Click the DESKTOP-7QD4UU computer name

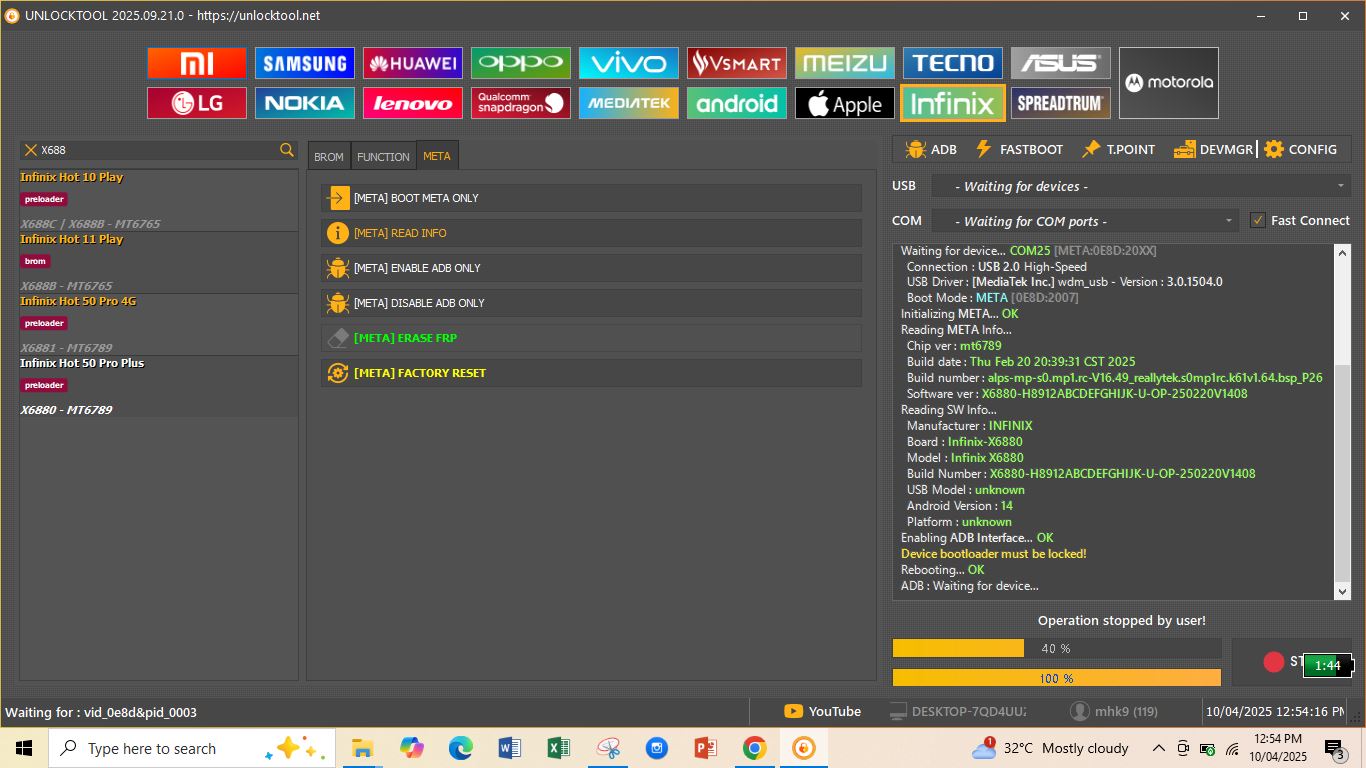click(x=958, y=711)
